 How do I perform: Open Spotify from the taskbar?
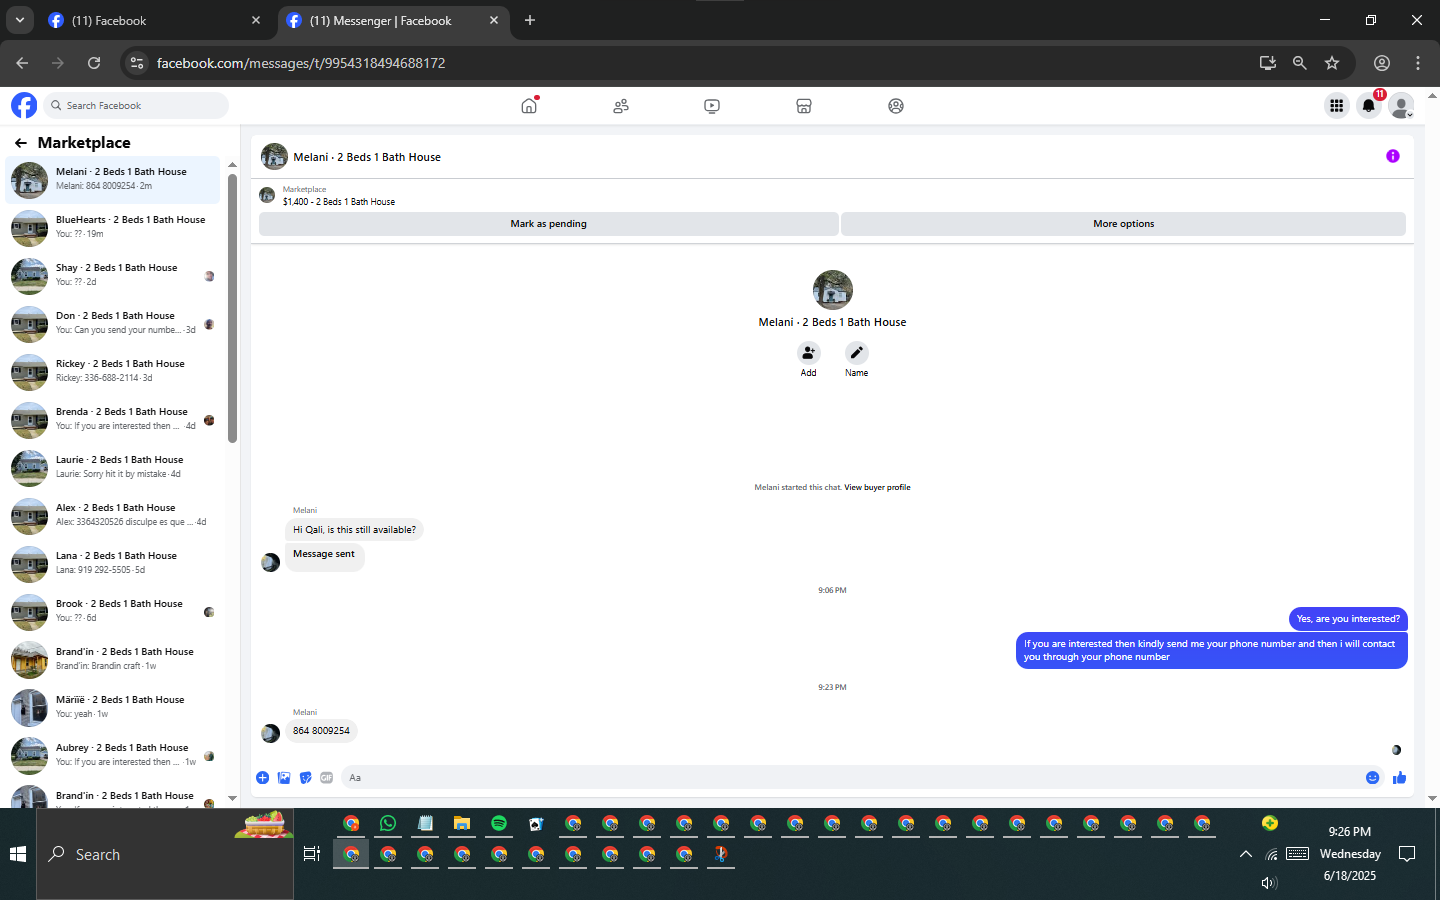499,824
